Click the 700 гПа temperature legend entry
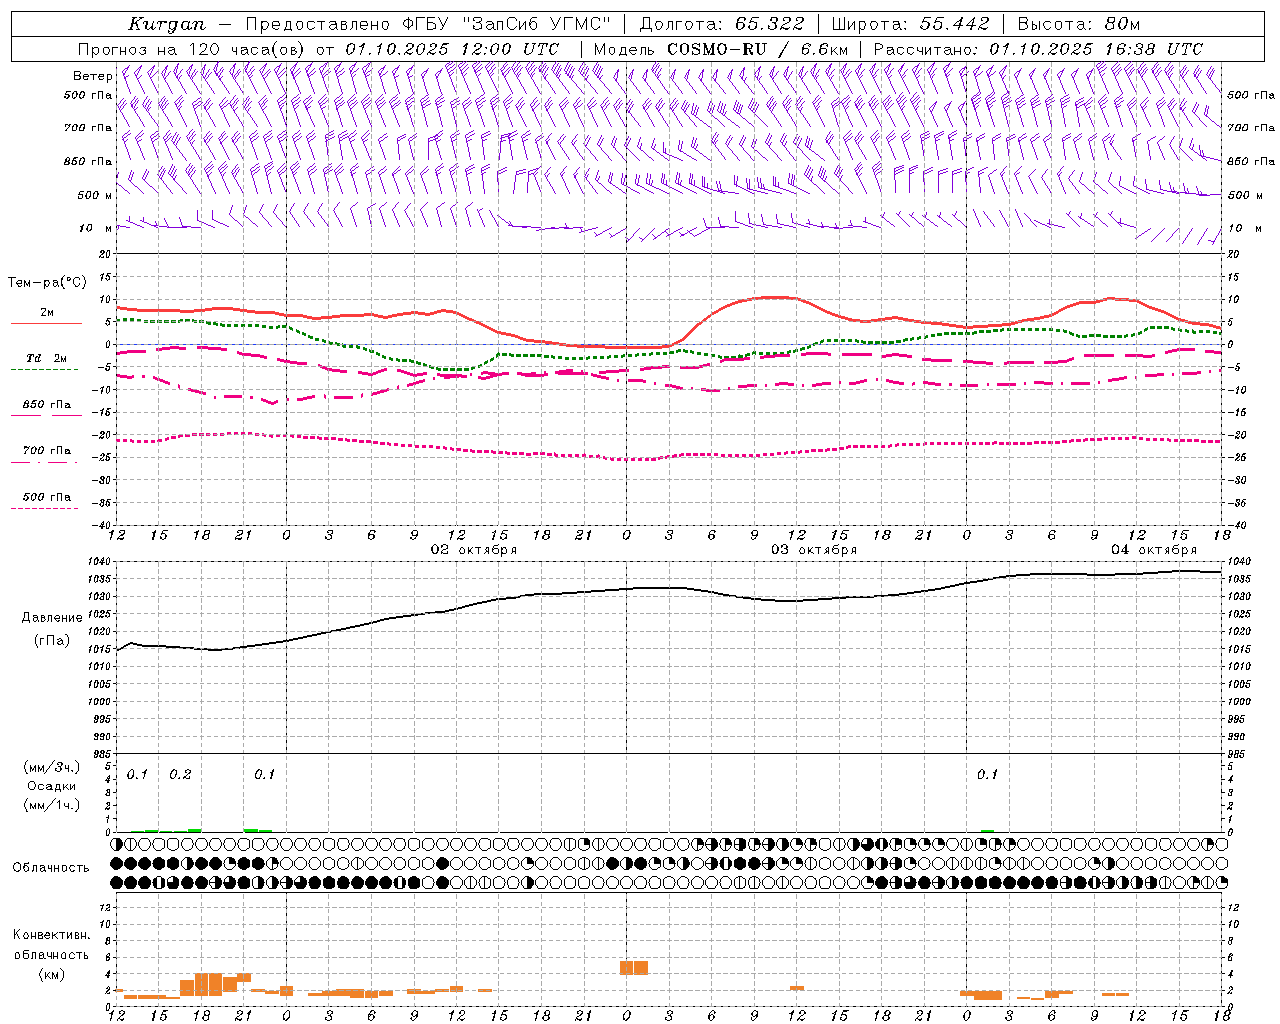The width and height of the screenshot is (1280, 1024). click(x=47, y=451)
